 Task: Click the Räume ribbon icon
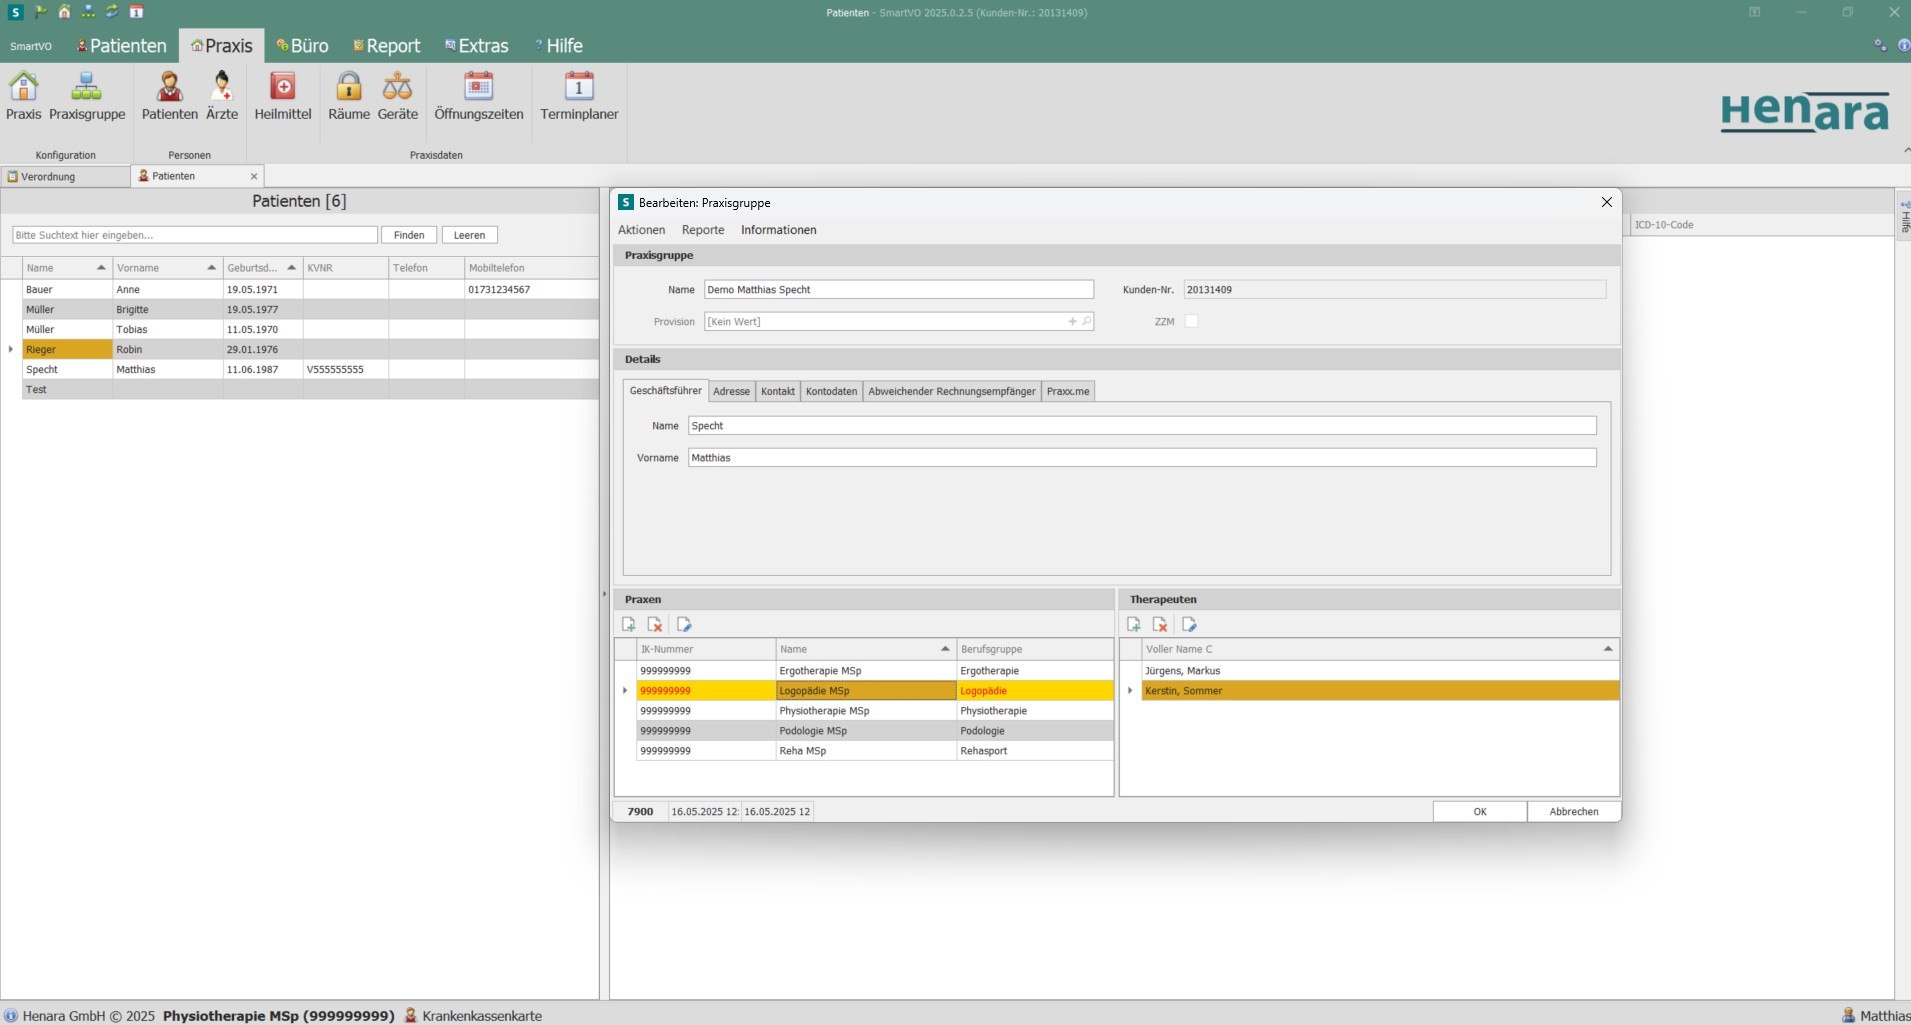(x=348, y=97)
